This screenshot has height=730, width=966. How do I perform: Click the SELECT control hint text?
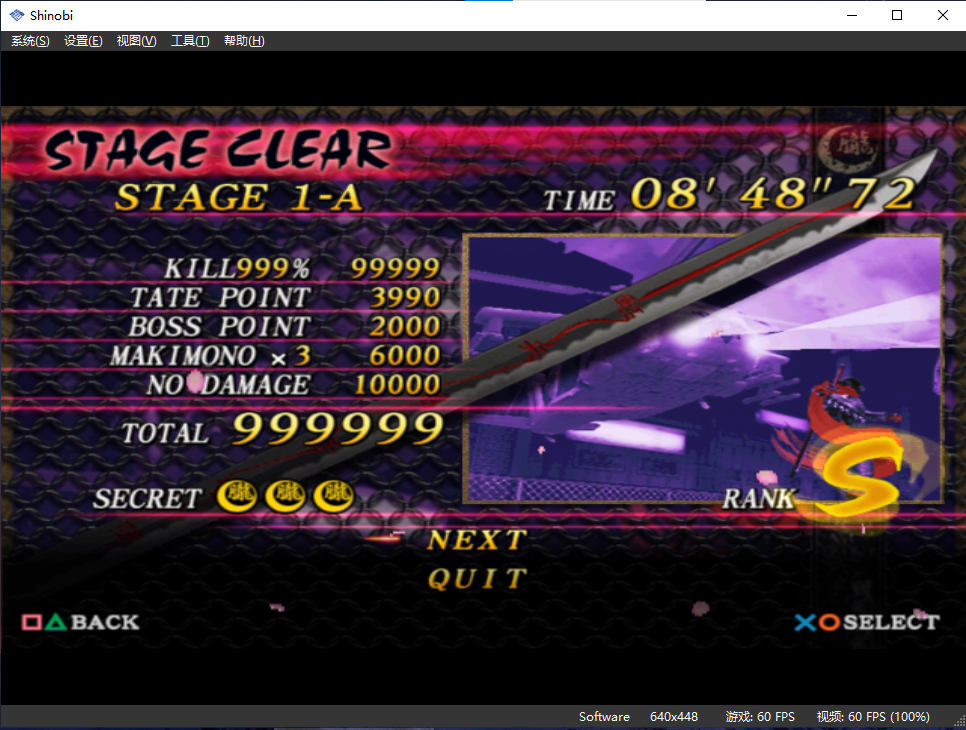pyautogui.click(x=891, y=623)
